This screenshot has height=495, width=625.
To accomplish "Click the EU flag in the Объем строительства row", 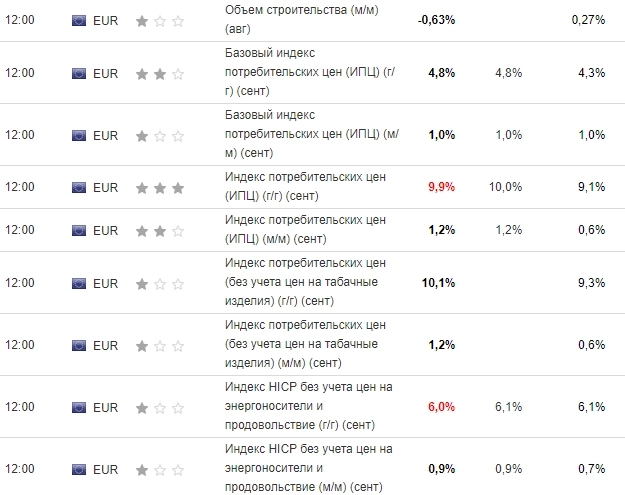I will (79, 20).
